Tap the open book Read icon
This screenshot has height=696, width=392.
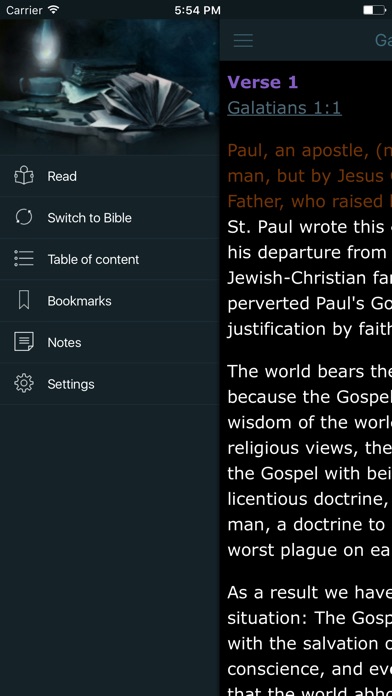[x=24, y=176]
